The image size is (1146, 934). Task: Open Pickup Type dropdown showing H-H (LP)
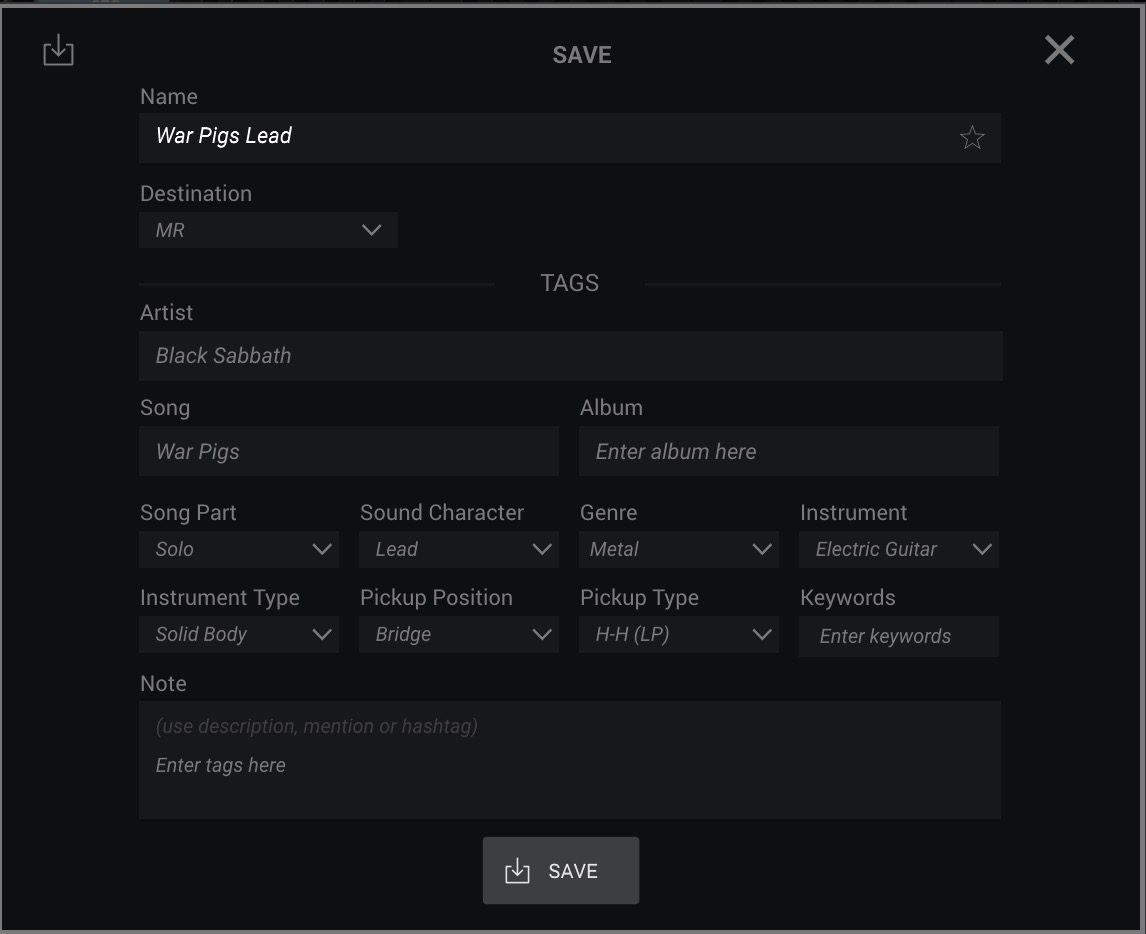[x=678, y=634]
